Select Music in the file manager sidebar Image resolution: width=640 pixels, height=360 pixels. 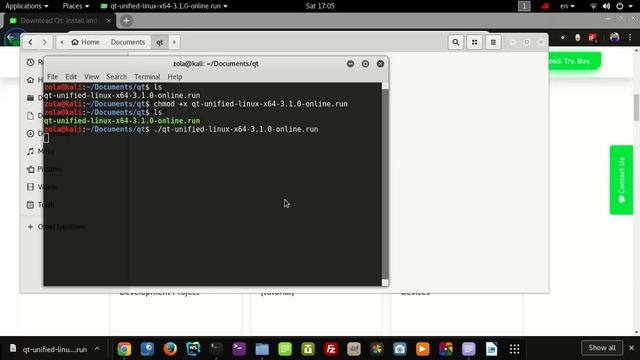[x=40, y=151]
